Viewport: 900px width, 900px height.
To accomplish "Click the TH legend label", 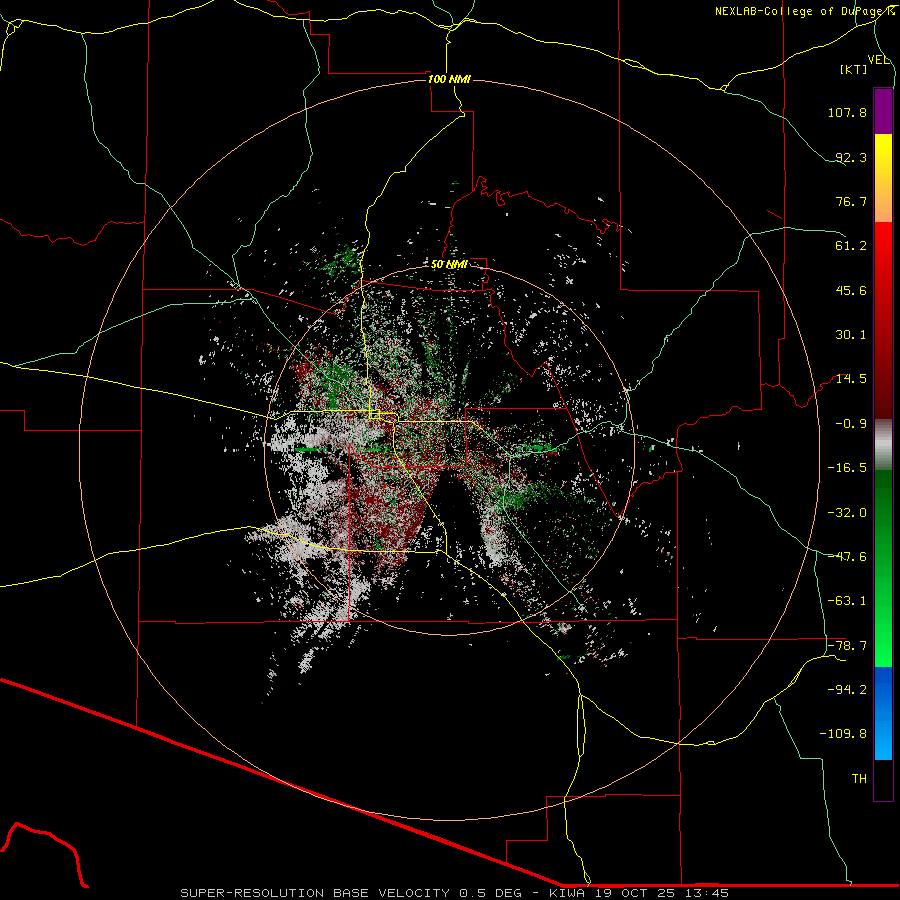I will pos(859,779).
